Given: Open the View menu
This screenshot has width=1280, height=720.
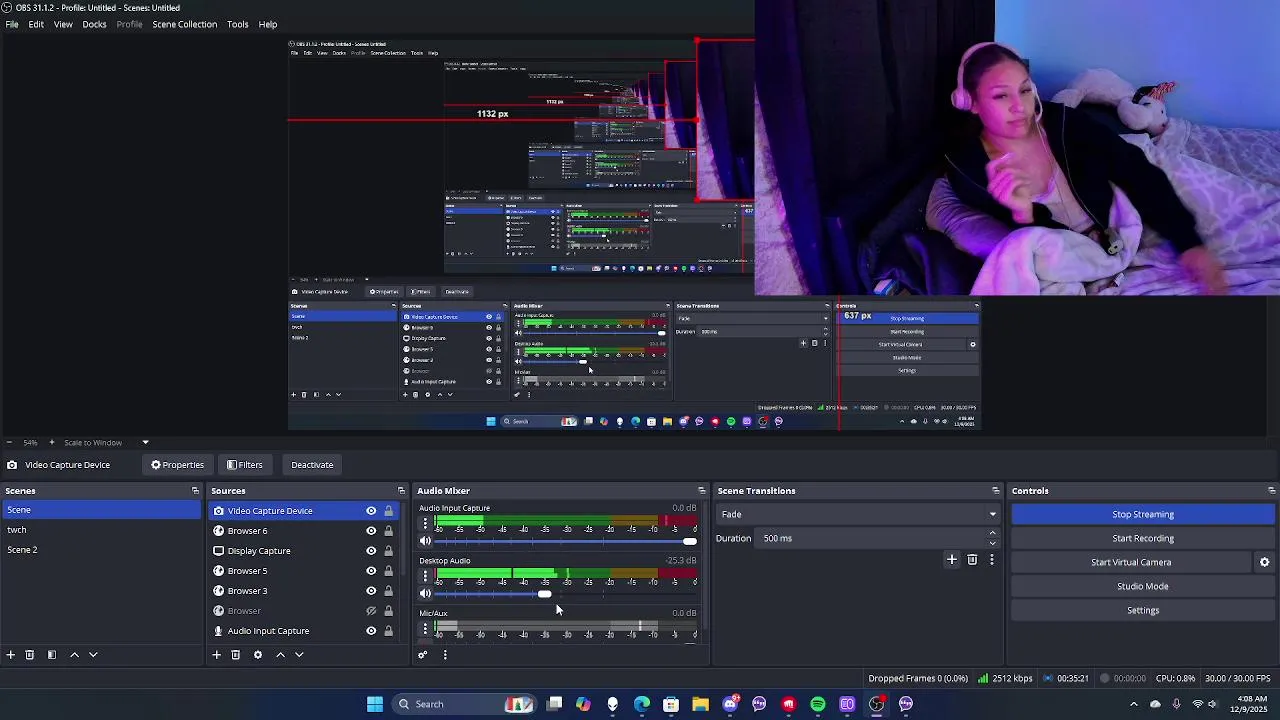Looking at the screenshot, I should click(63, 24).
